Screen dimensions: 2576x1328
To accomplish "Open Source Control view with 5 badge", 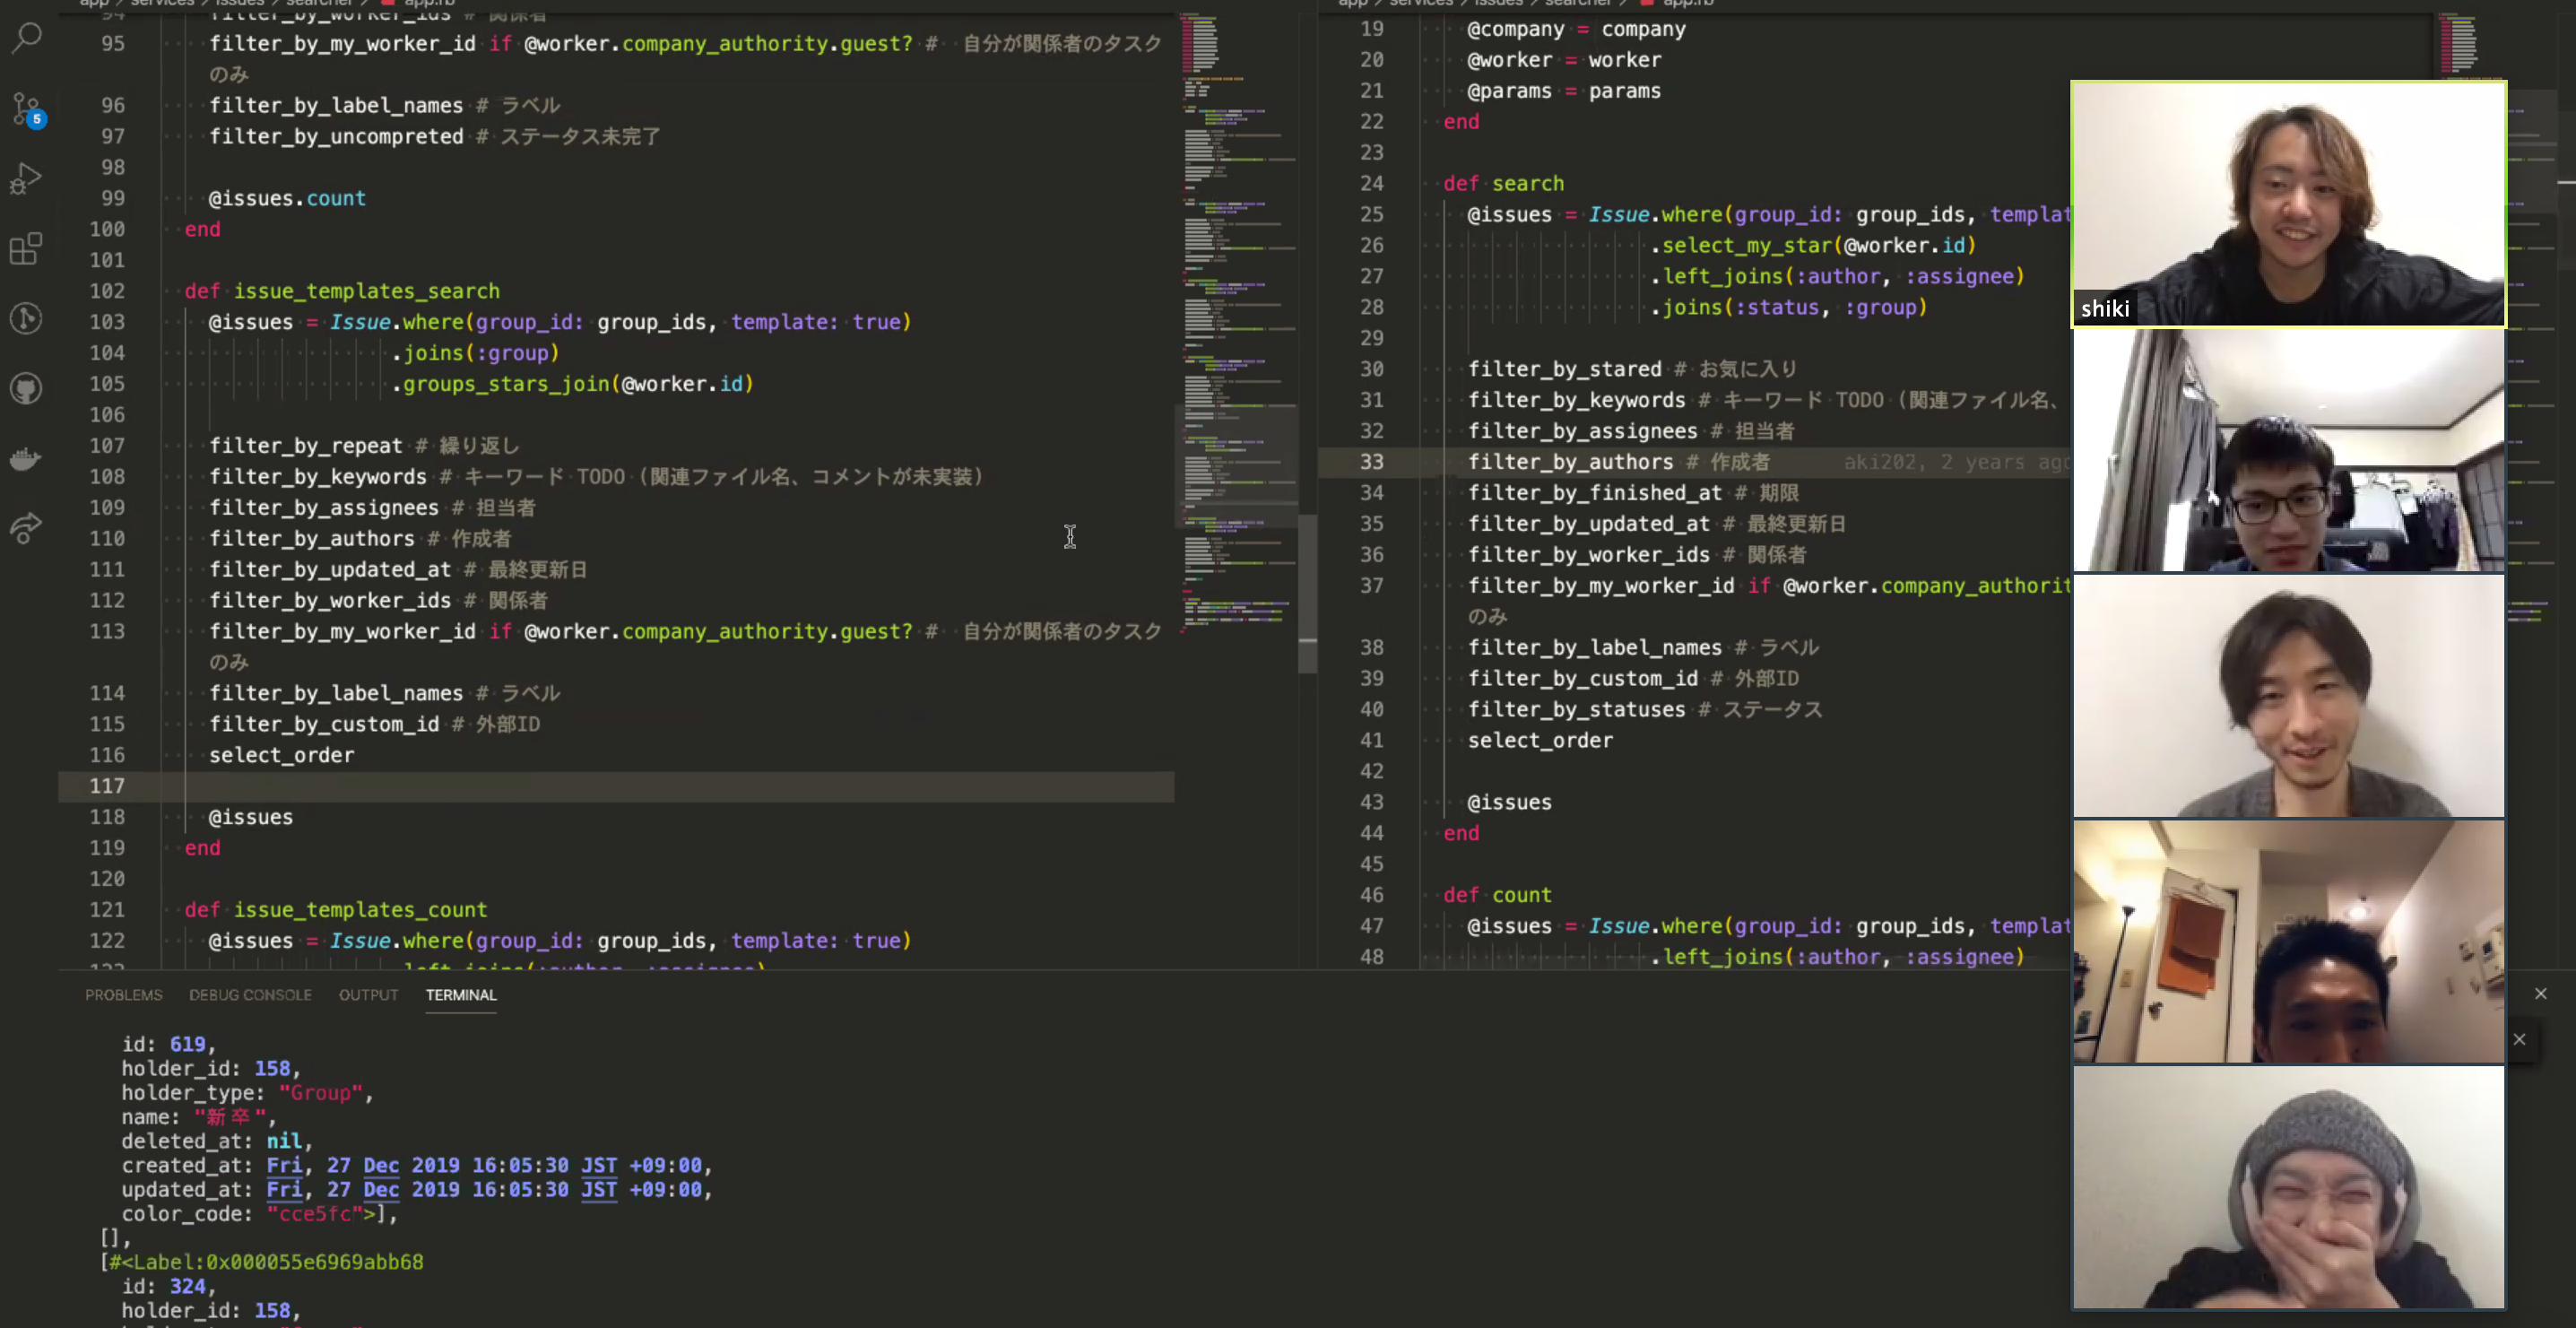I will 27,109.
